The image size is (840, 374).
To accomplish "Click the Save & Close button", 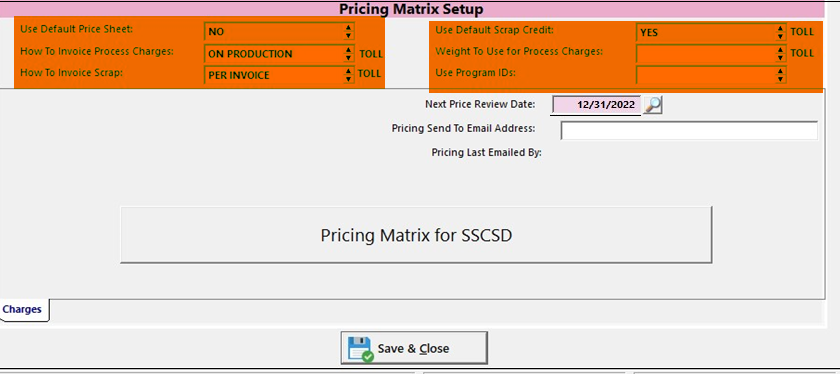I will [414, 348].
